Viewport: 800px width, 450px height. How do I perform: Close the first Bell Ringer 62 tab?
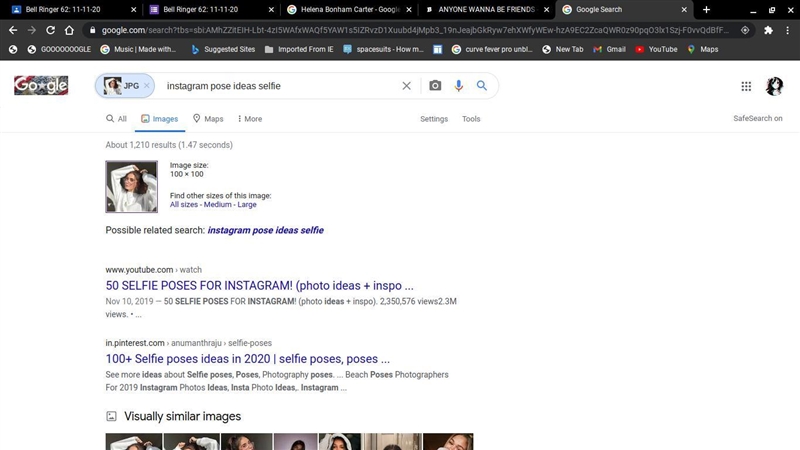tap(134, 9)
